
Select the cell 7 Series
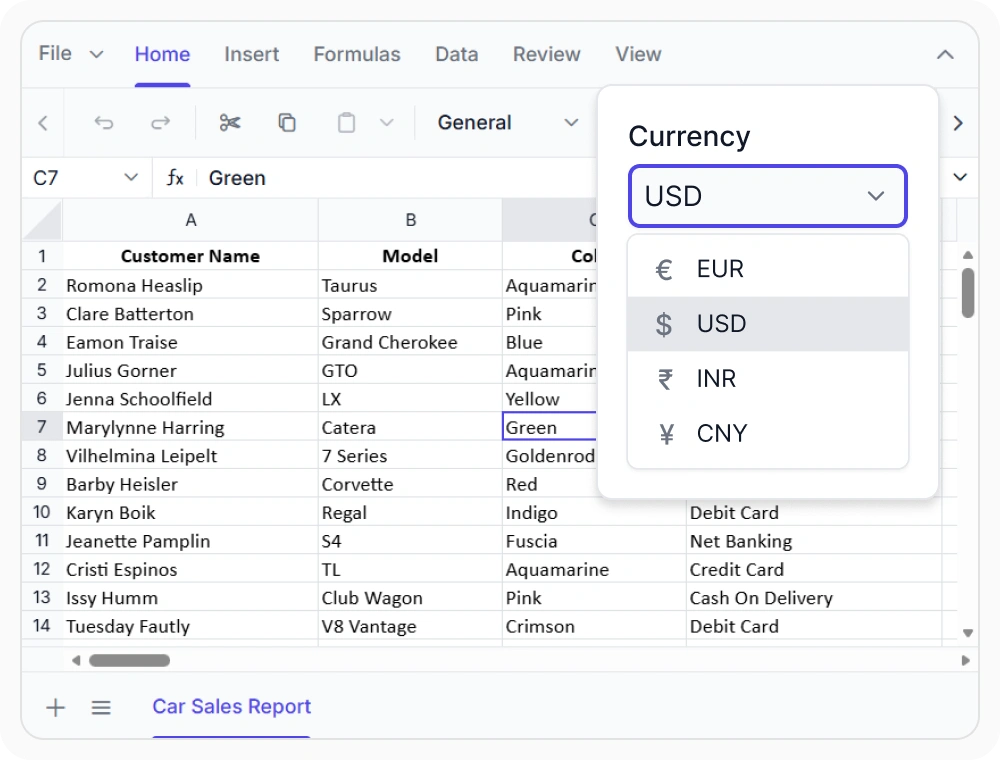click(410, 455)
